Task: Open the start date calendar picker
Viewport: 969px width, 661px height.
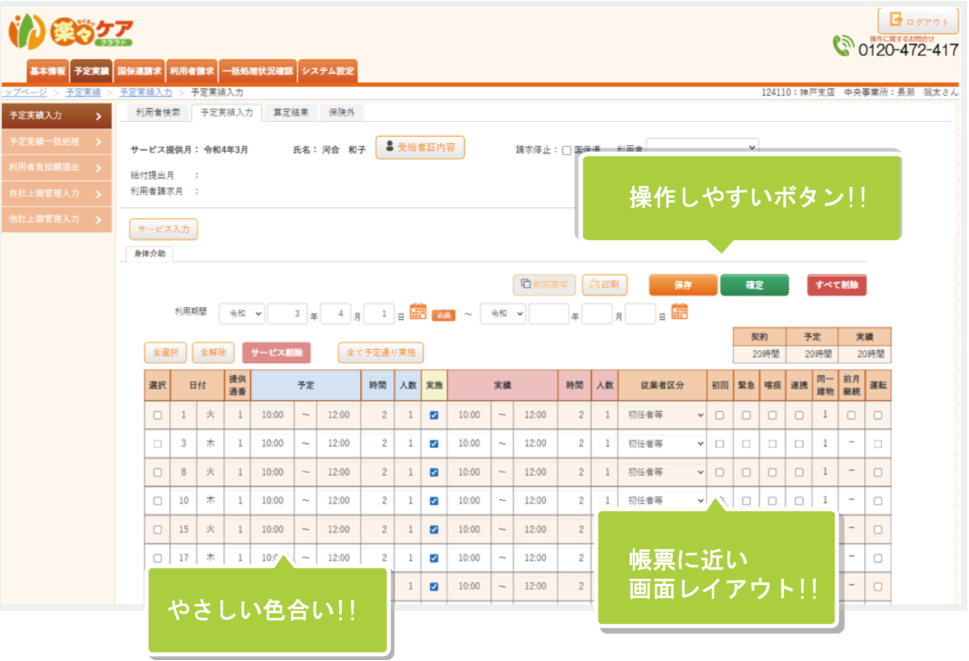Action: [418, 313]
